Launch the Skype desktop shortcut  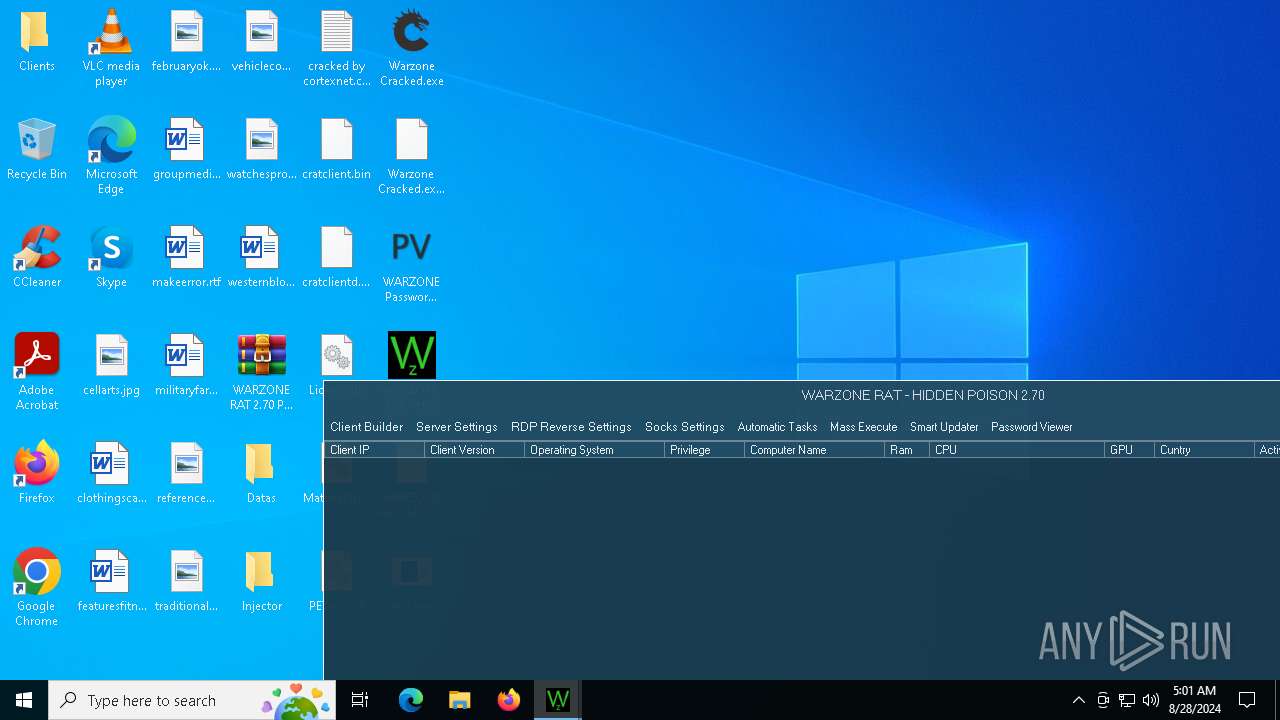111,248
